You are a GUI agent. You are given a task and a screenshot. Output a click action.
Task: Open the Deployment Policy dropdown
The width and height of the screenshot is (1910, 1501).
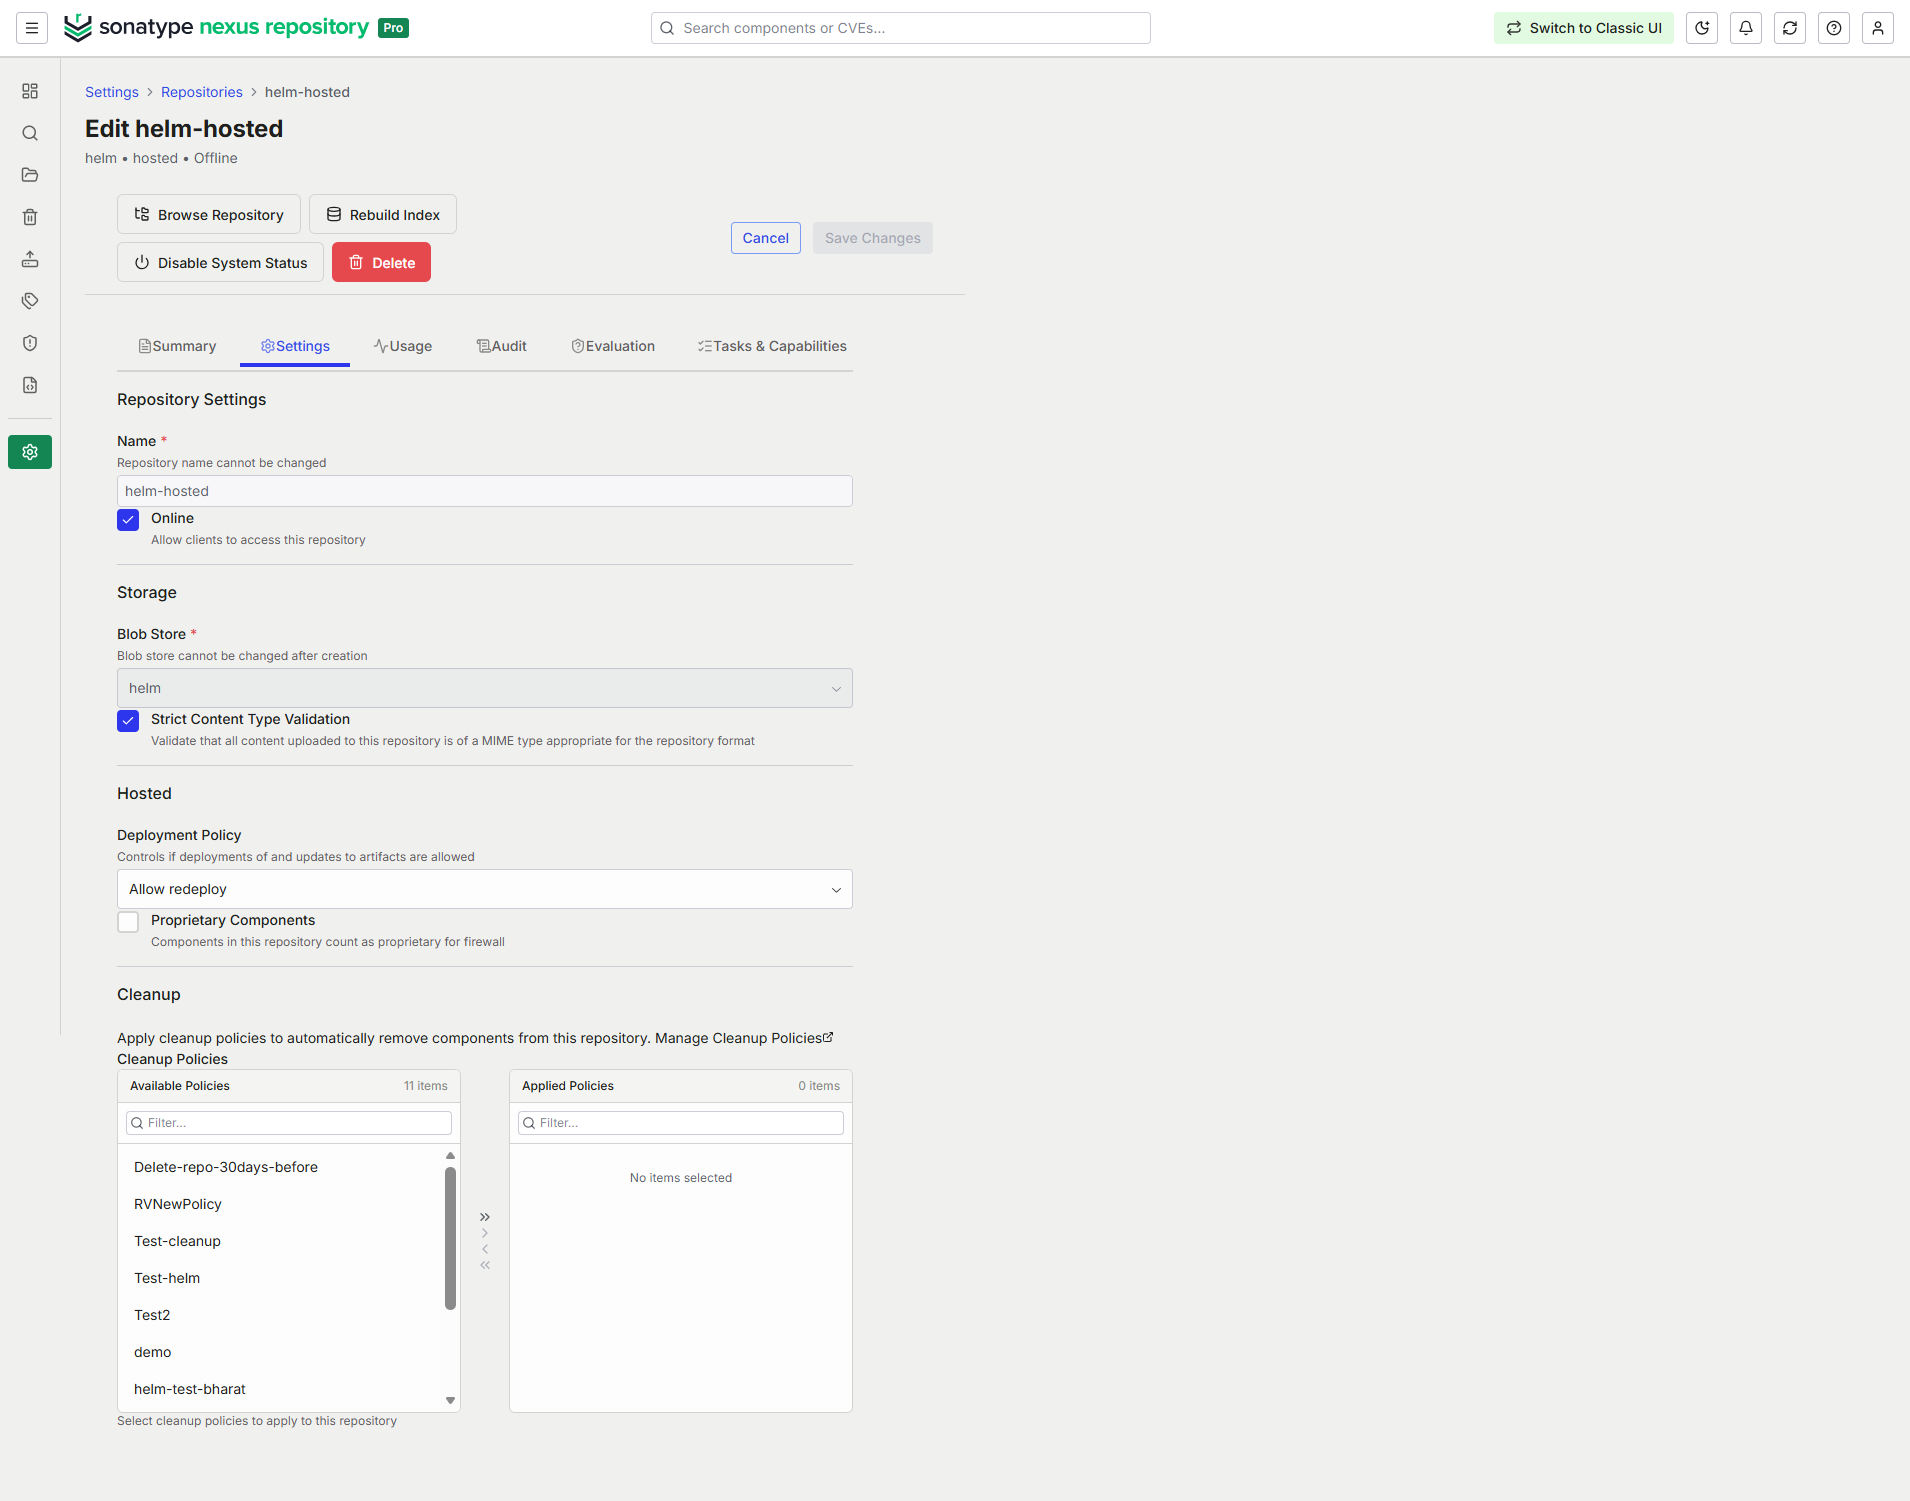click(x=485, y=889)
